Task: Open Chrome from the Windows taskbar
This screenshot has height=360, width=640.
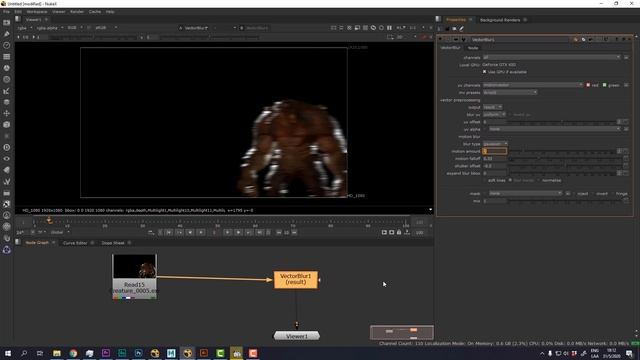Action: click(73, 353)
